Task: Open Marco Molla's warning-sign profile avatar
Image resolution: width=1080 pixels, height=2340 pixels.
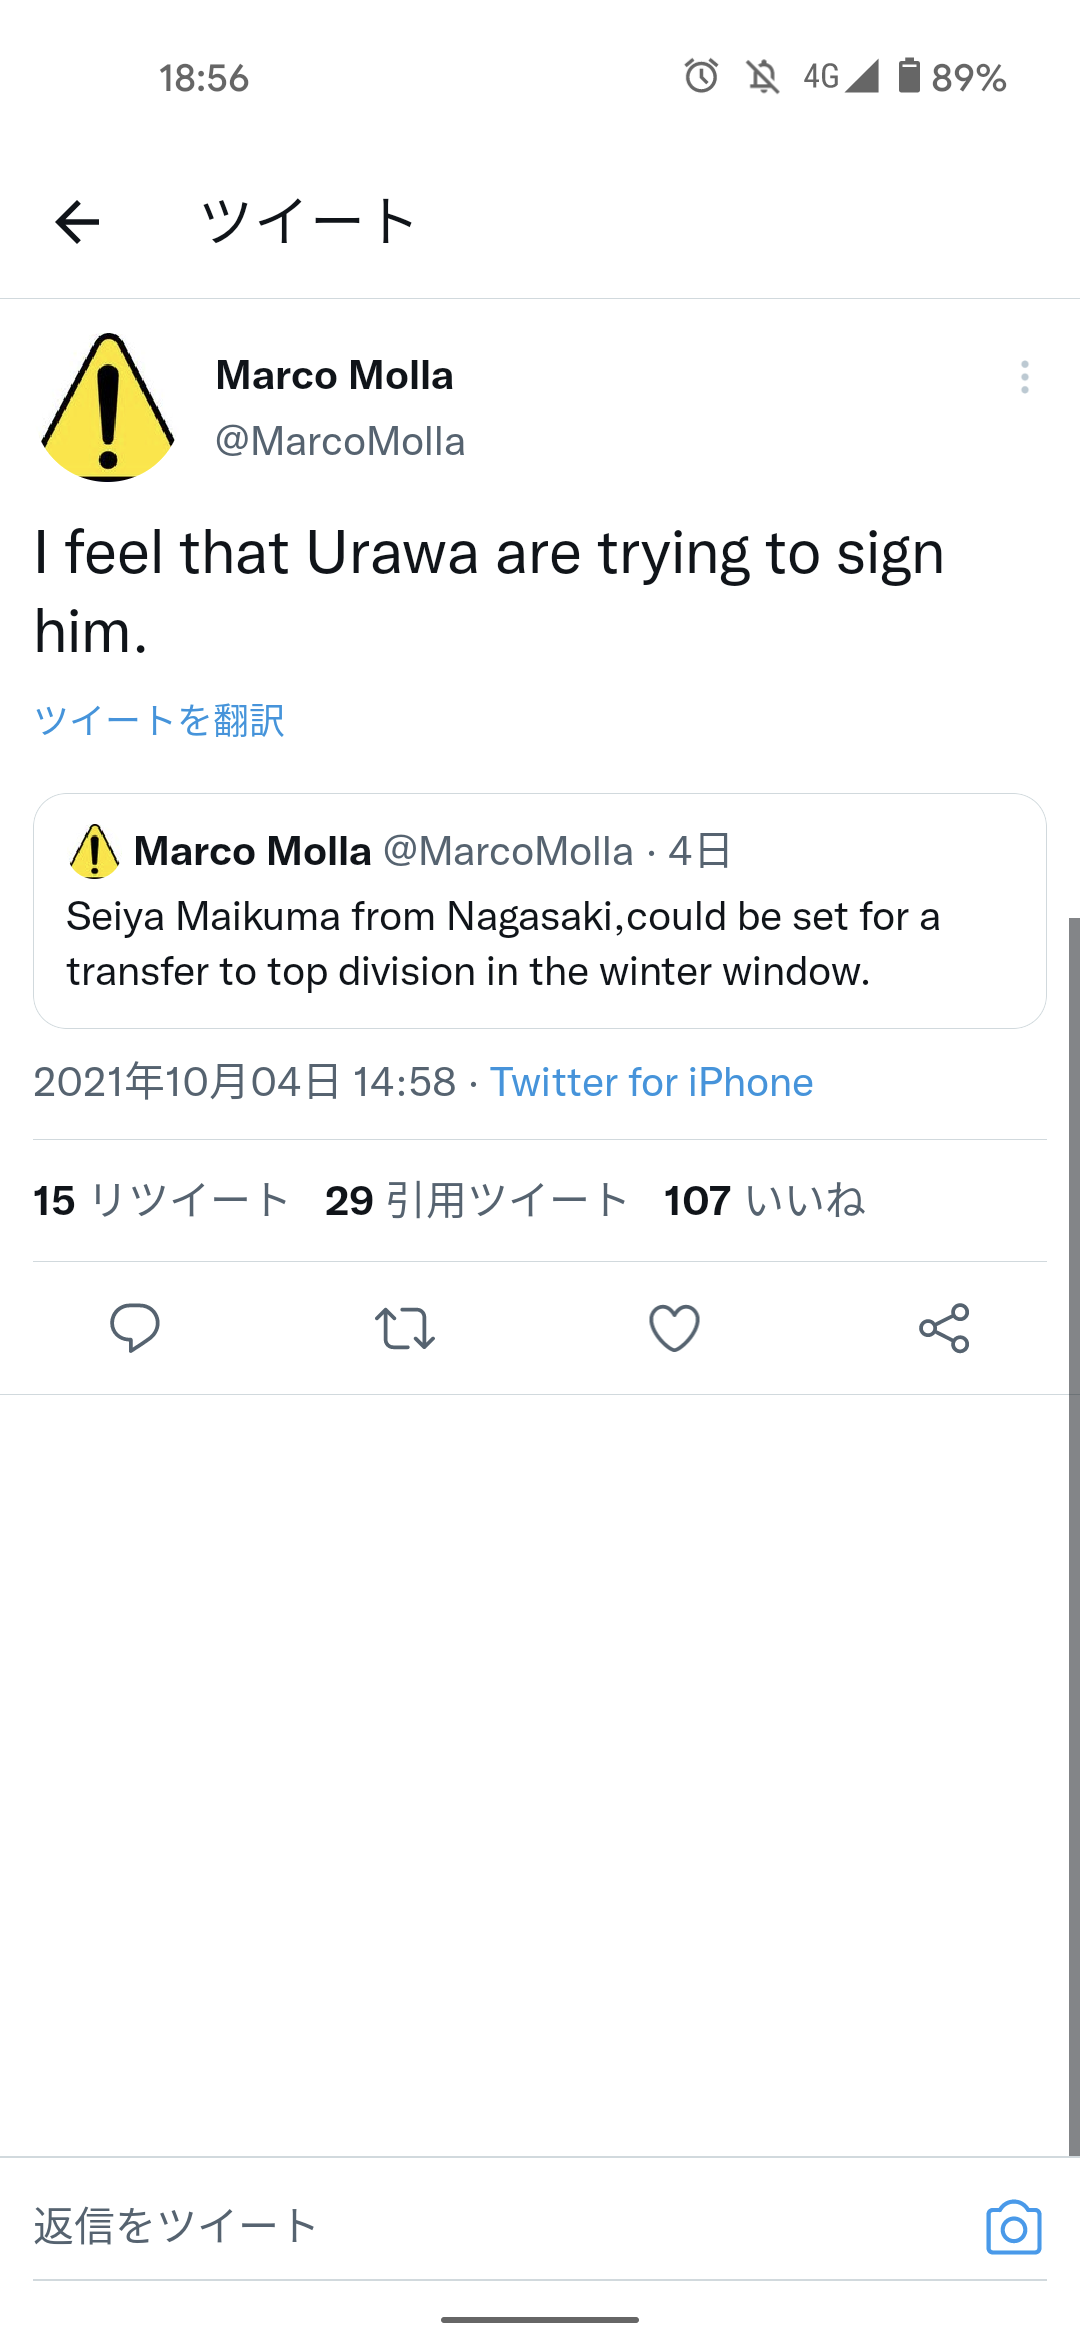Action: coord(108,407)
